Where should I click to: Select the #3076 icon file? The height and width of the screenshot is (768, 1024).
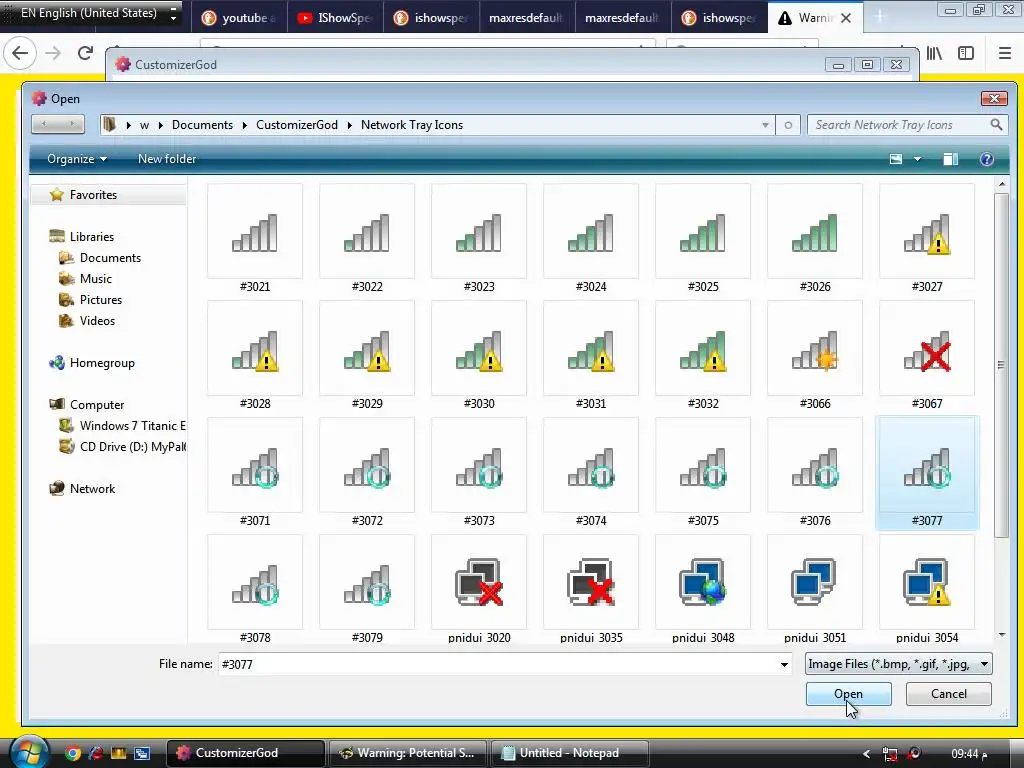pos(815,472)
